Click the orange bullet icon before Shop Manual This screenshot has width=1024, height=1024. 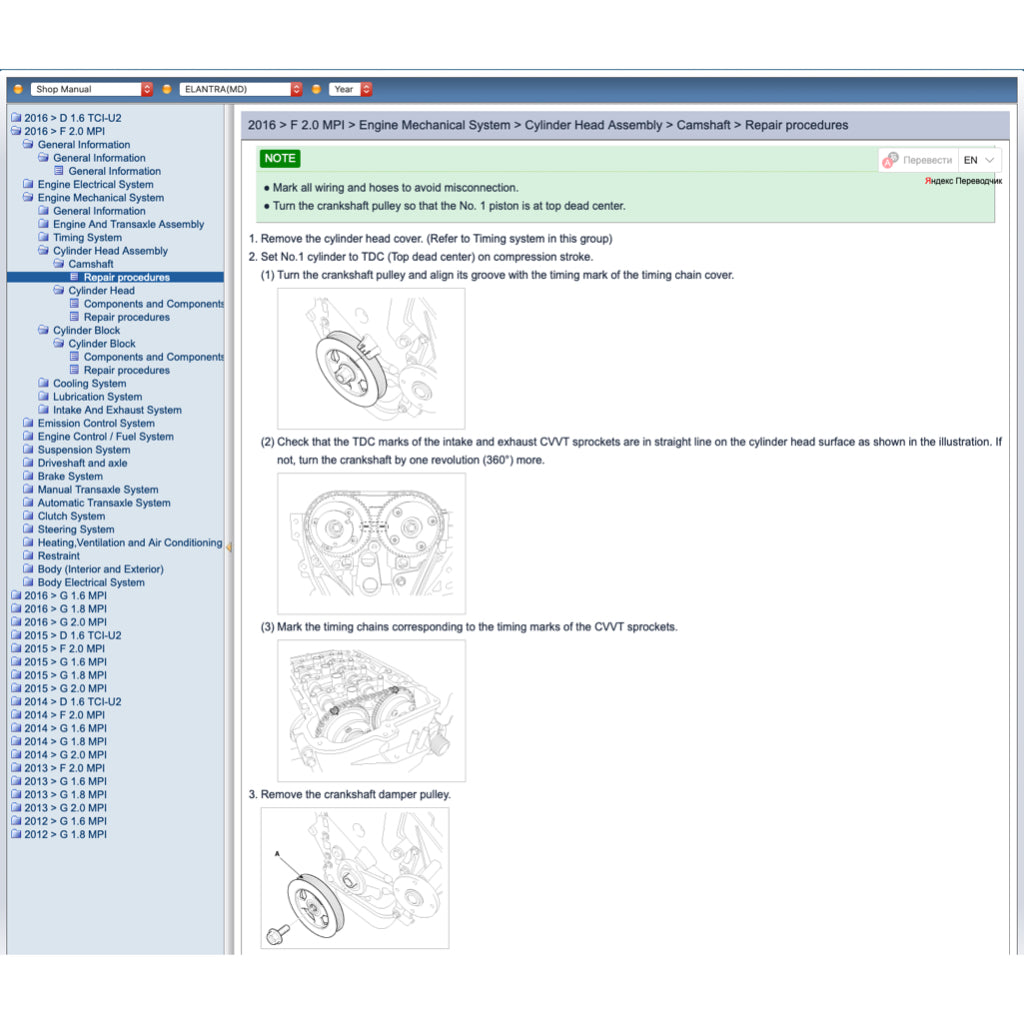click(x=18, y=89)
